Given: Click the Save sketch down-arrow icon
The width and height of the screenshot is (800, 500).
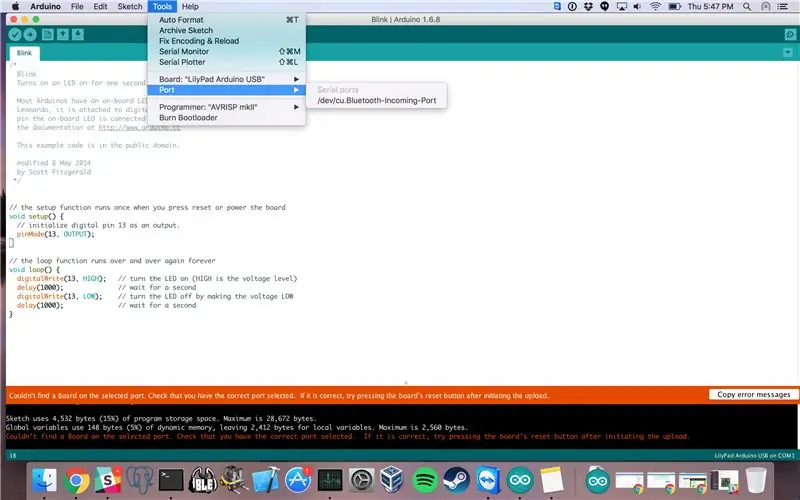Looking at the screenshot, I should (x=78, y=34).
